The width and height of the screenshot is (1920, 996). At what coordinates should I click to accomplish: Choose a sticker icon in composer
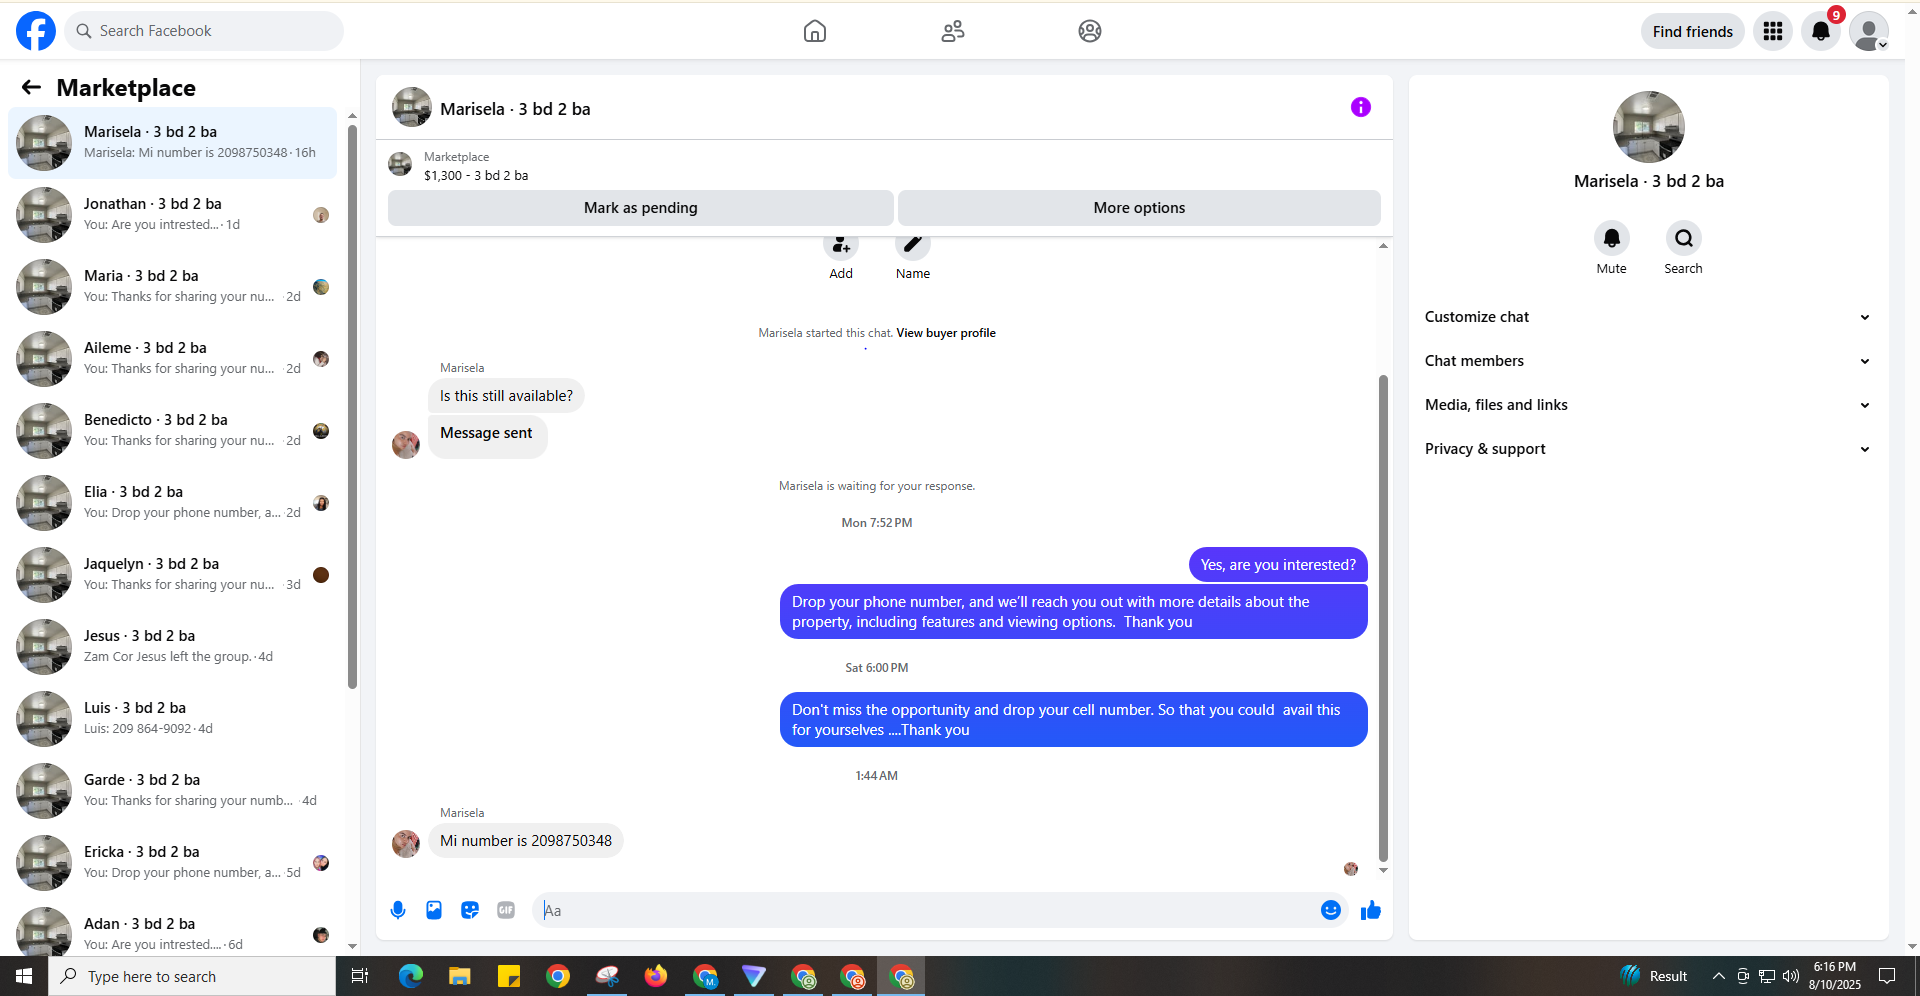coord(470,910)
